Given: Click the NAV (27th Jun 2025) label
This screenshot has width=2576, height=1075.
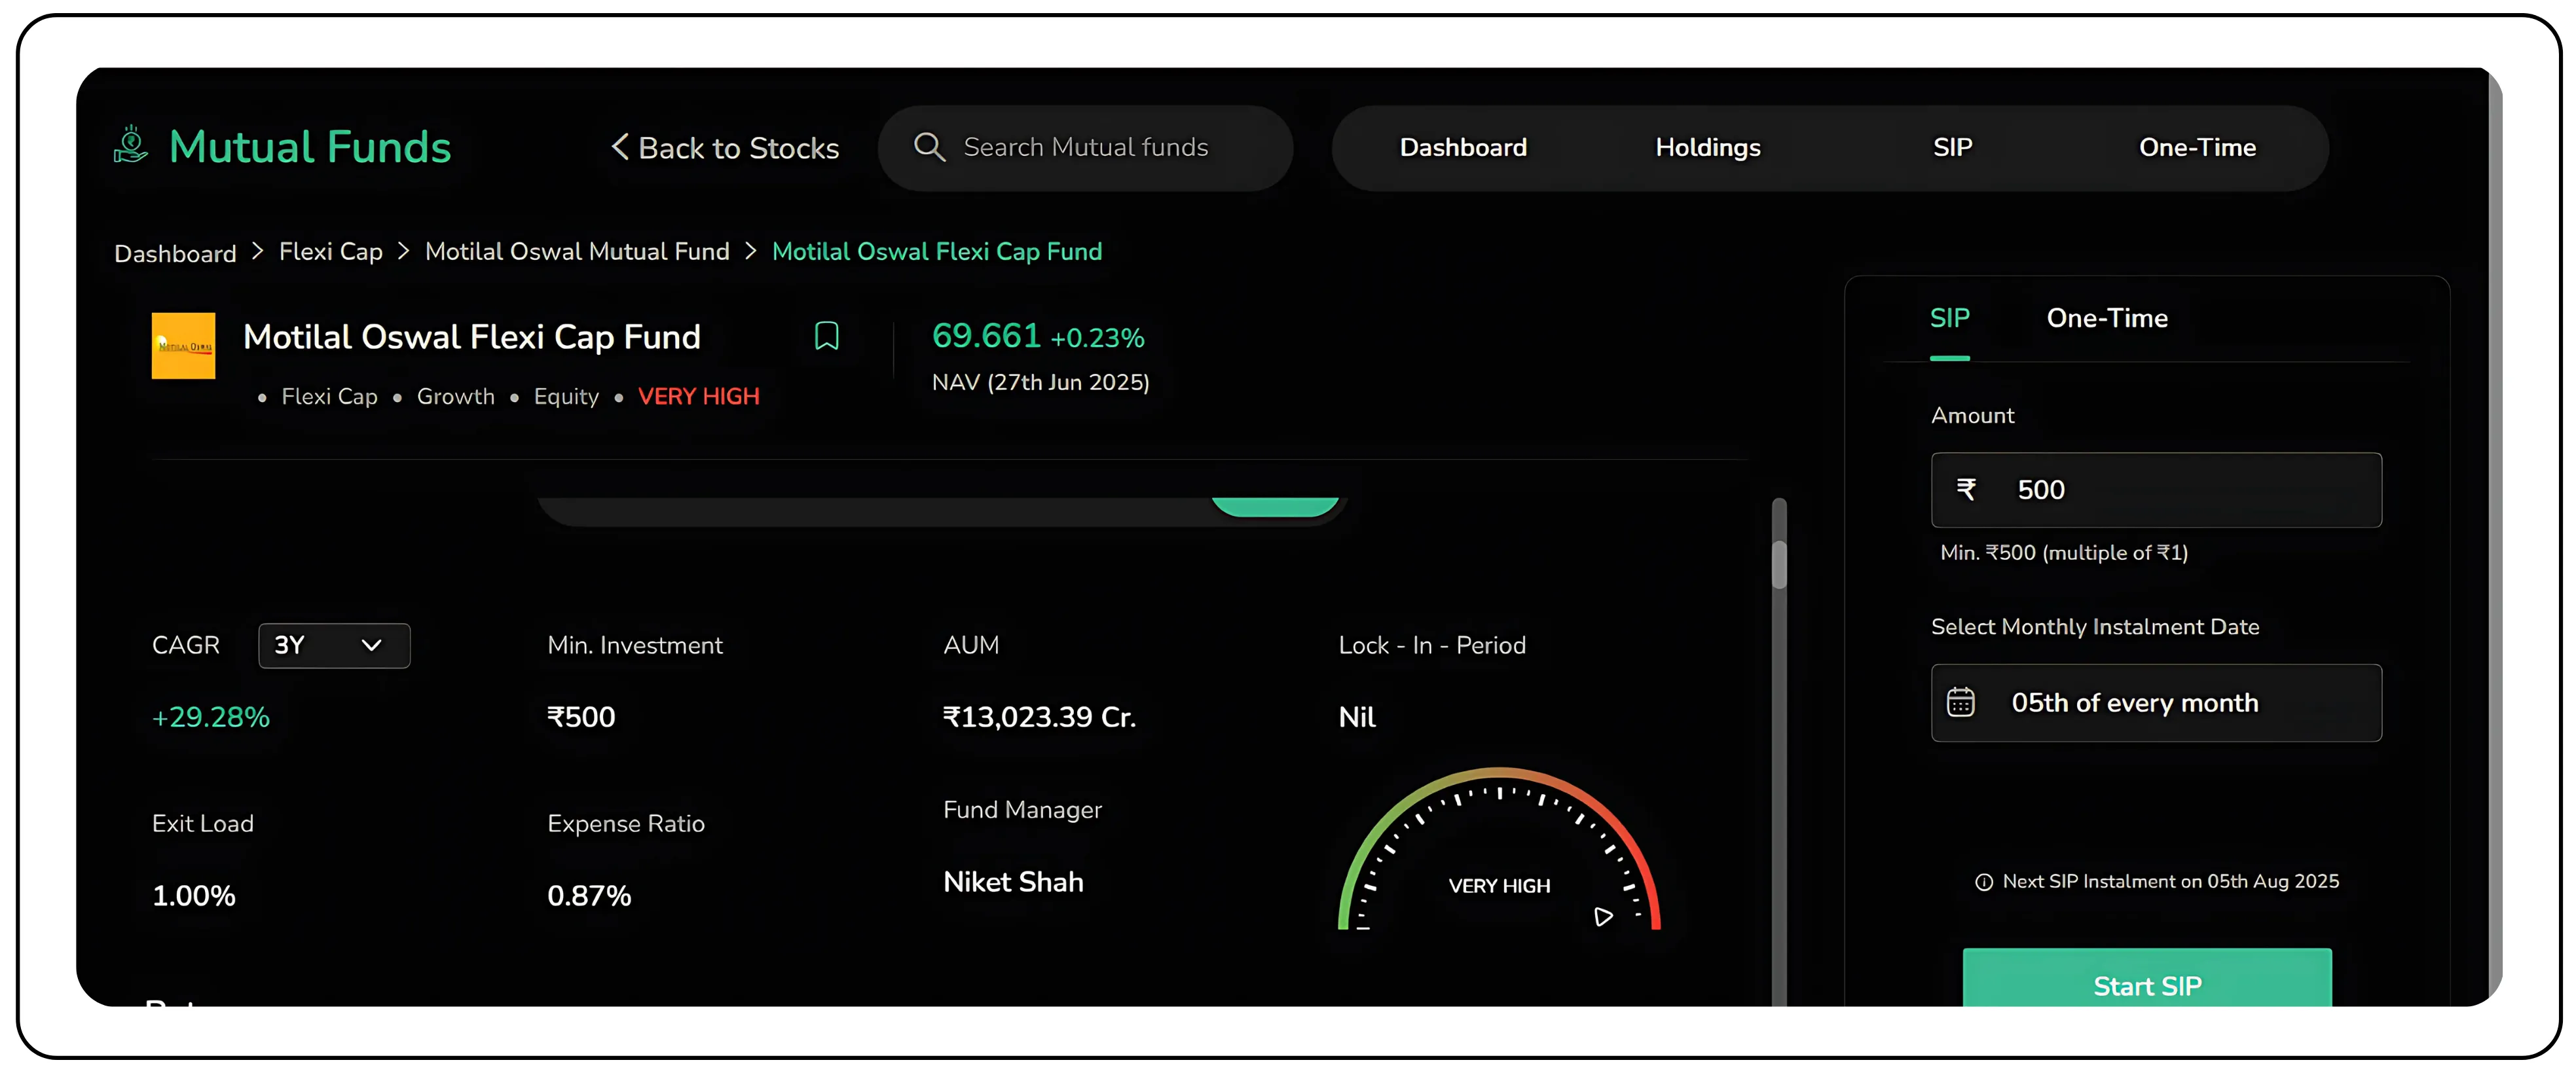Looking at the screenshot, I should click(x=1040, y=383).
